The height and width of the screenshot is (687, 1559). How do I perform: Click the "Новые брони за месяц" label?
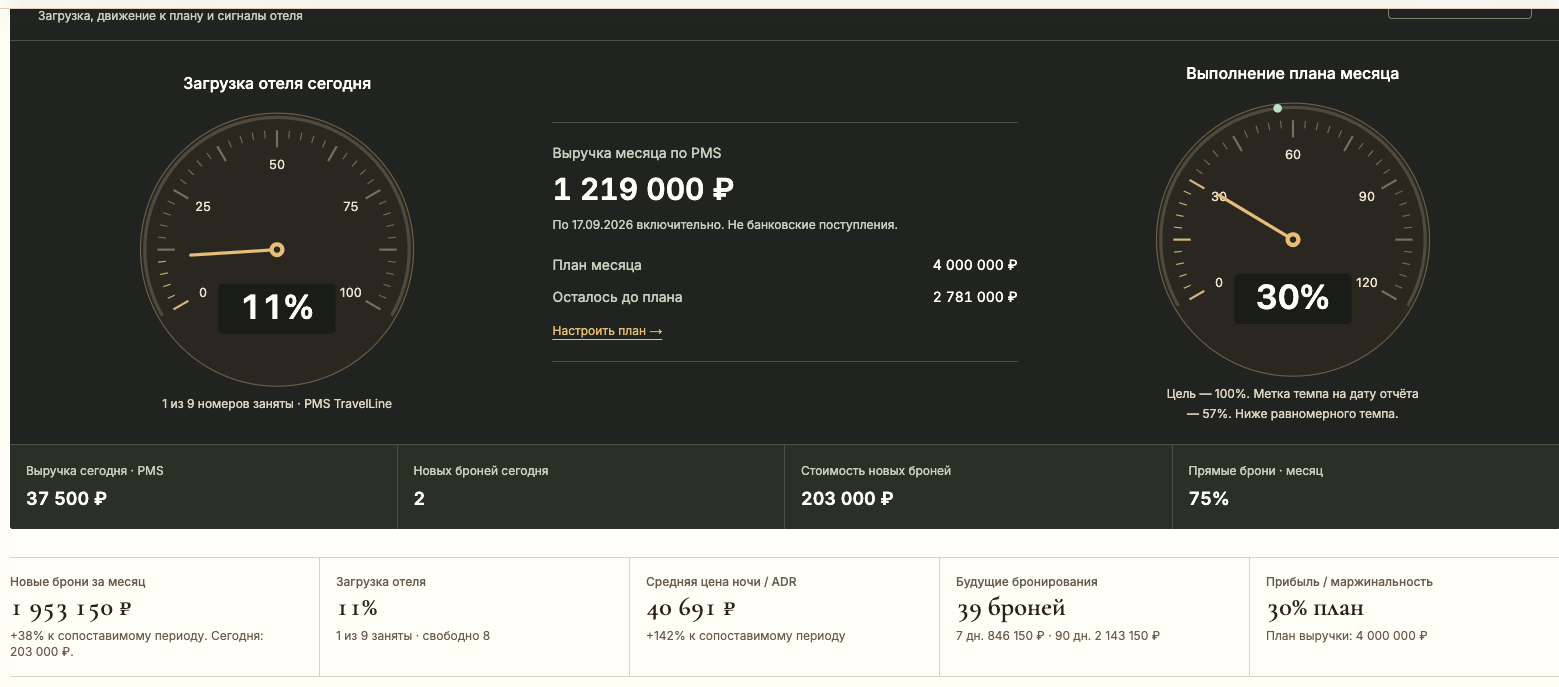(x=78, y=582)
